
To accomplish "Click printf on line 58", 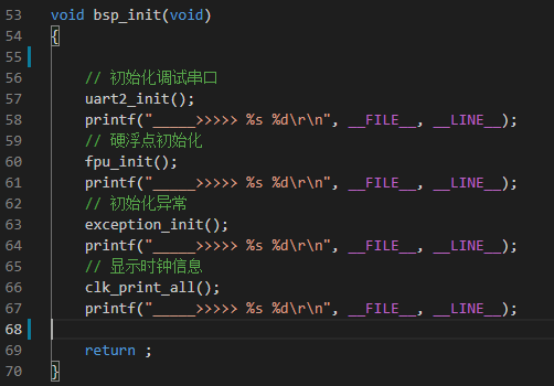I will tap(110, 120).
